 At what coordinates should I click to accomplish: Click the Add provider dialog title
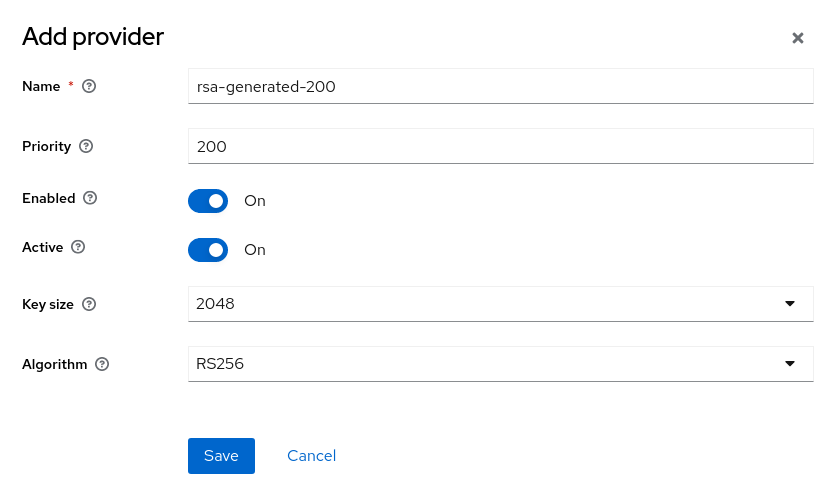93,37
